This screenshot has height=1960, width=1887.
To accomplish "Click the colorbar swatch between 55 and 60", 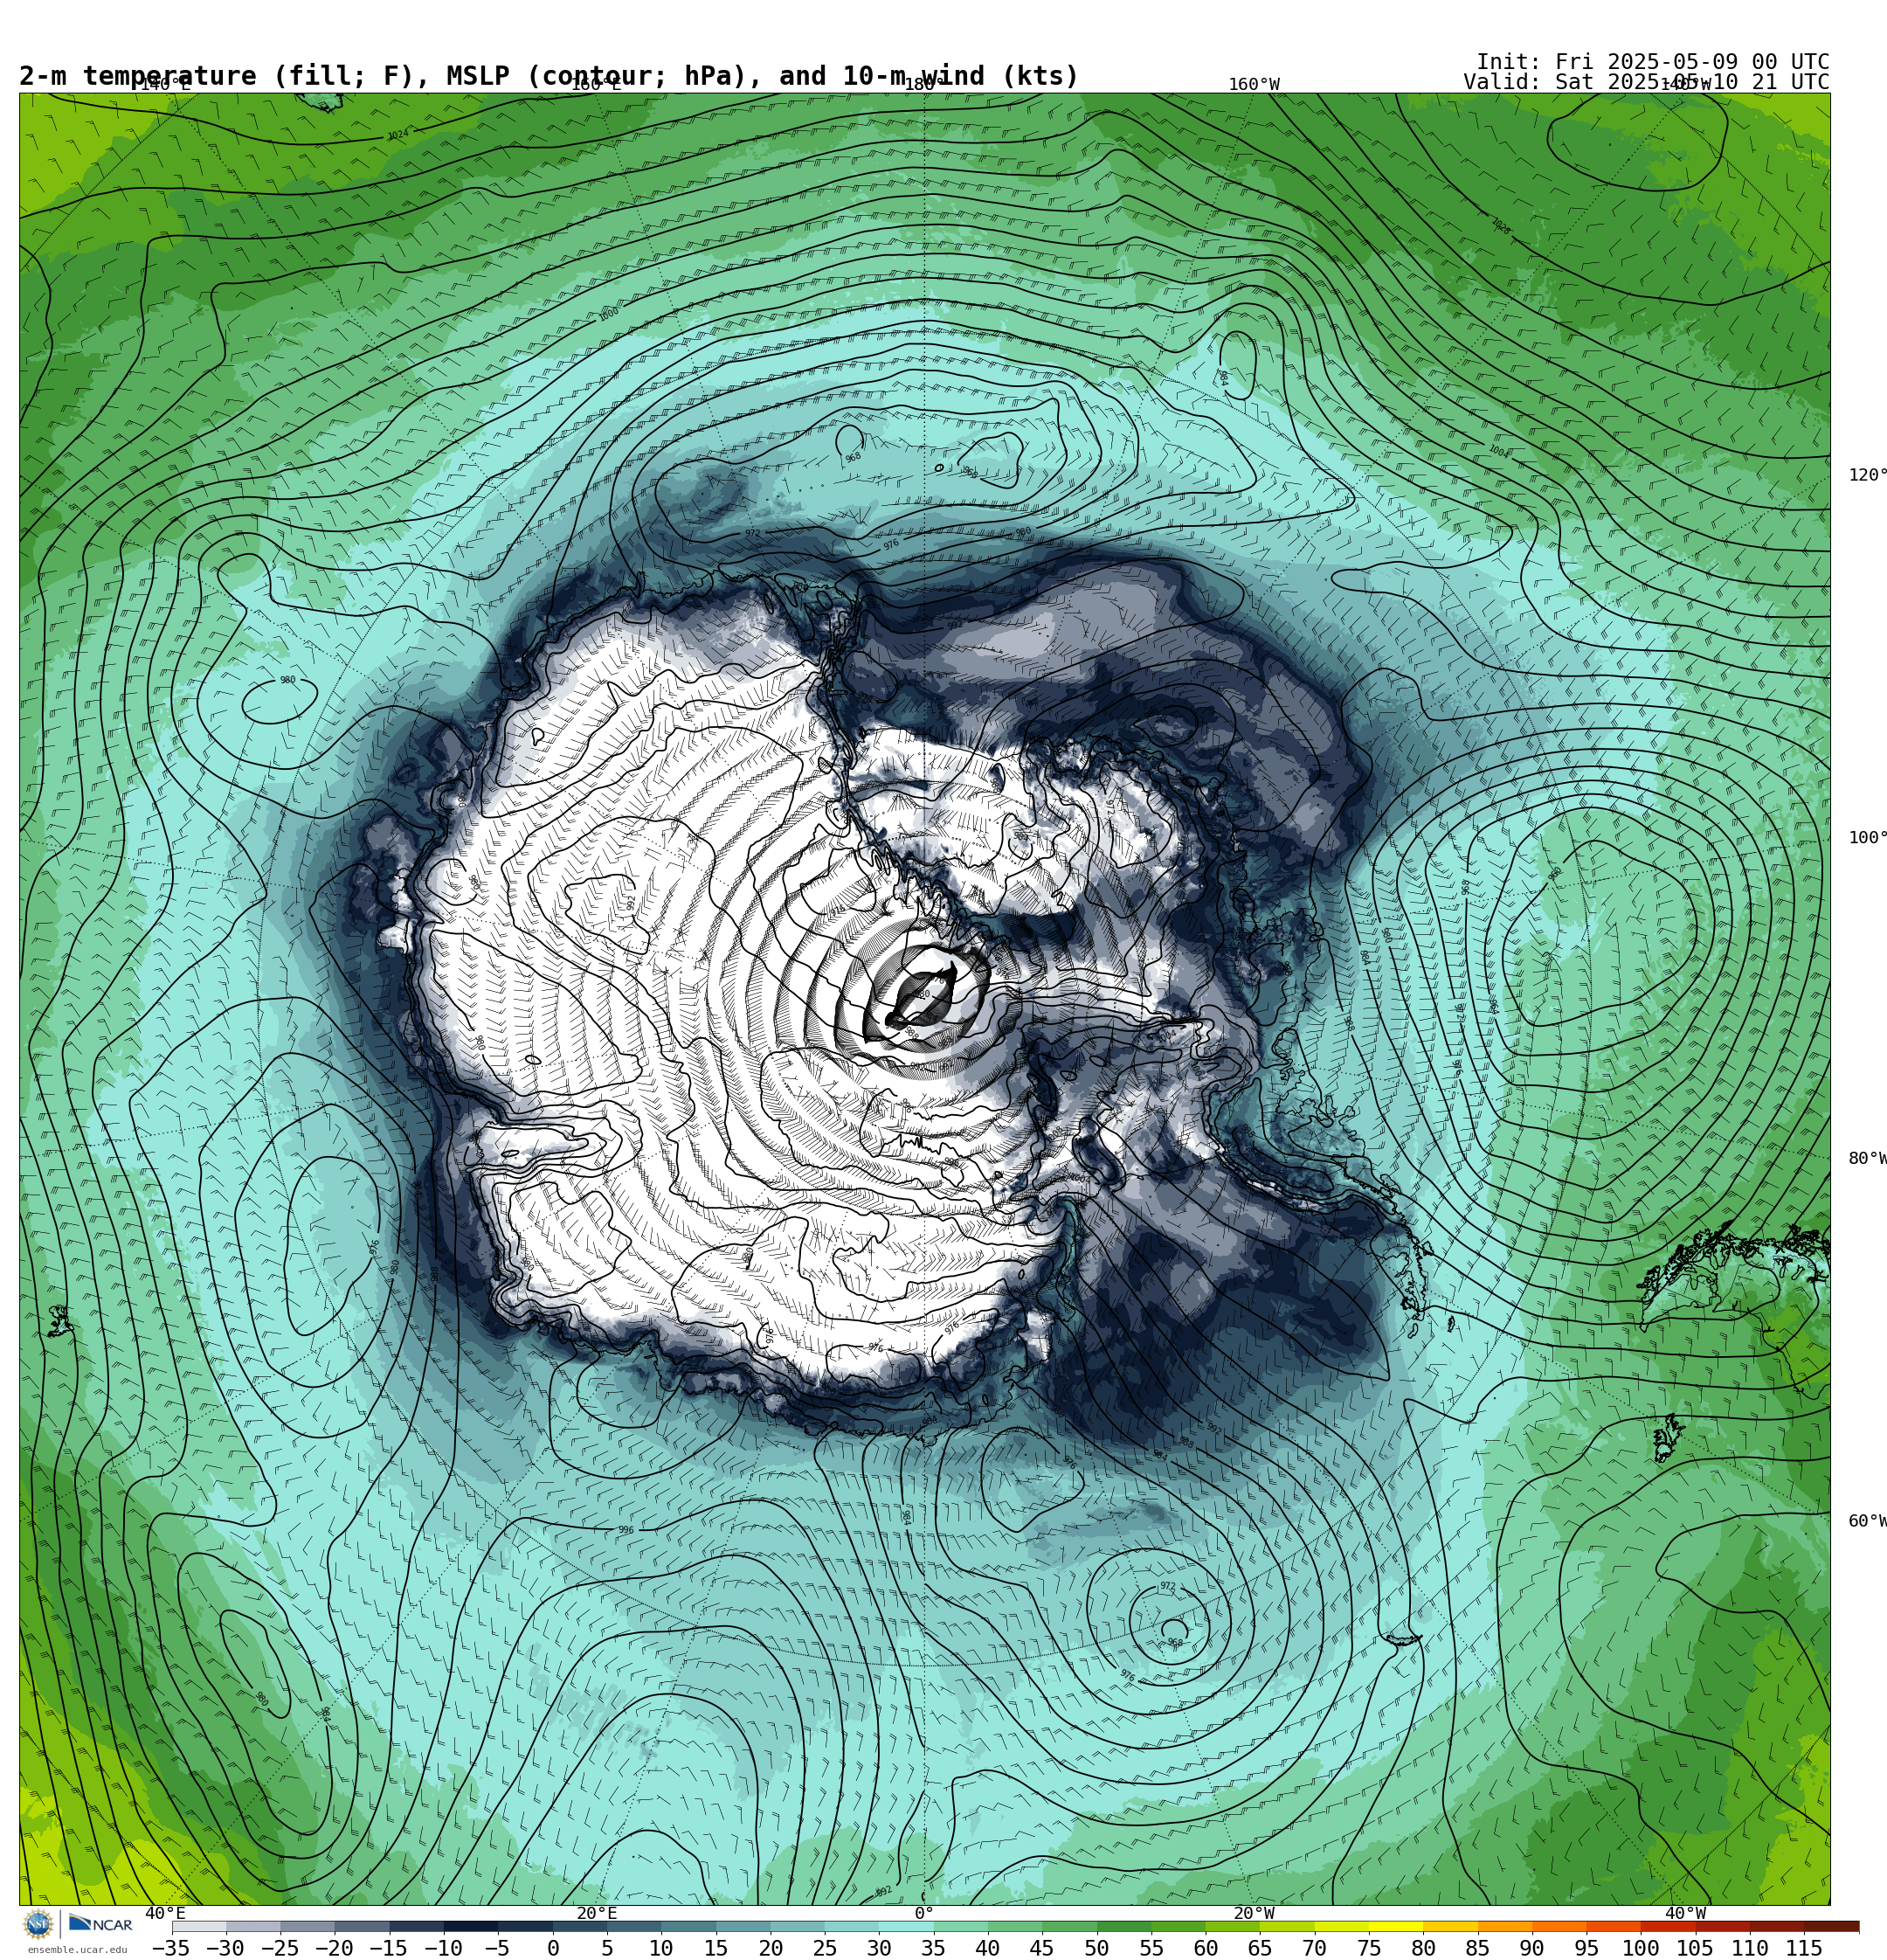I will [x=1178, y=1926].
